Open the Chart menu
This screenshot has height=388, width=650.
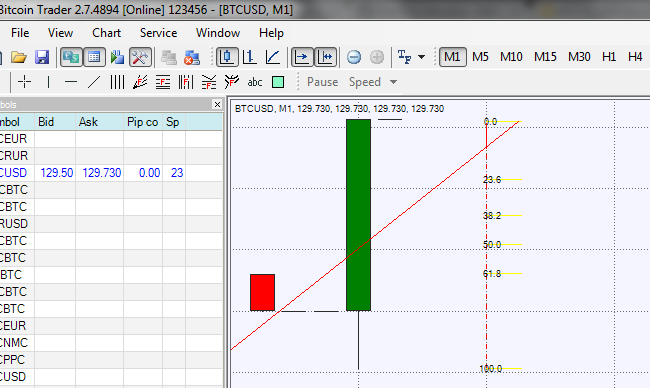pos(107,33)
